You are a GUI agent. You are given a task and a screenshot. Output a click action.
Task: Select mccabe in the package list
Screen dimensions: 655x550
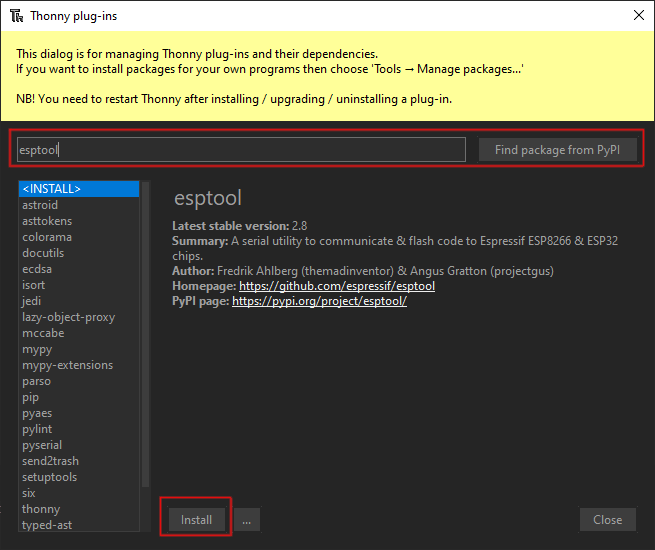79,333
